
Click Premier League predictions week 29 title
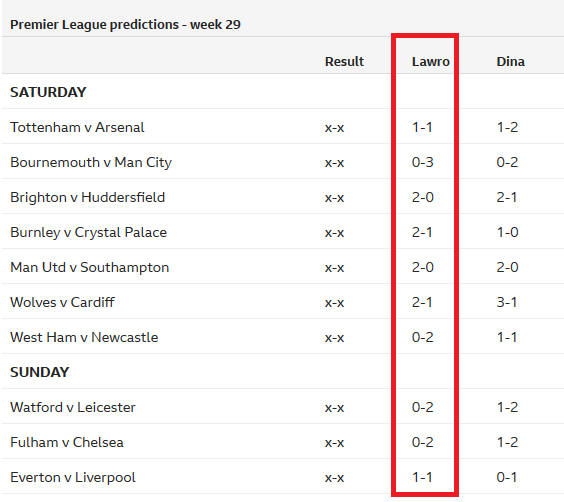(125, 24)
